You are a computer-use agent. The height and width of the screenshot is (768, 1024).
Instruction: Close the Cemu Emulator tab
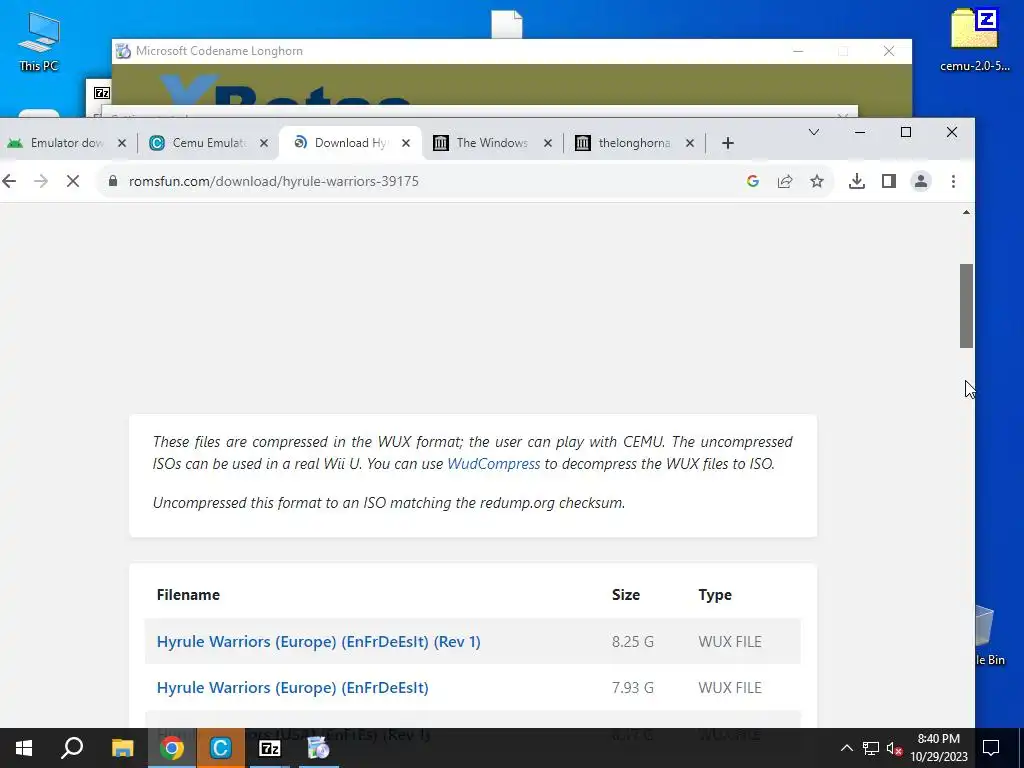tap(264, 143)
